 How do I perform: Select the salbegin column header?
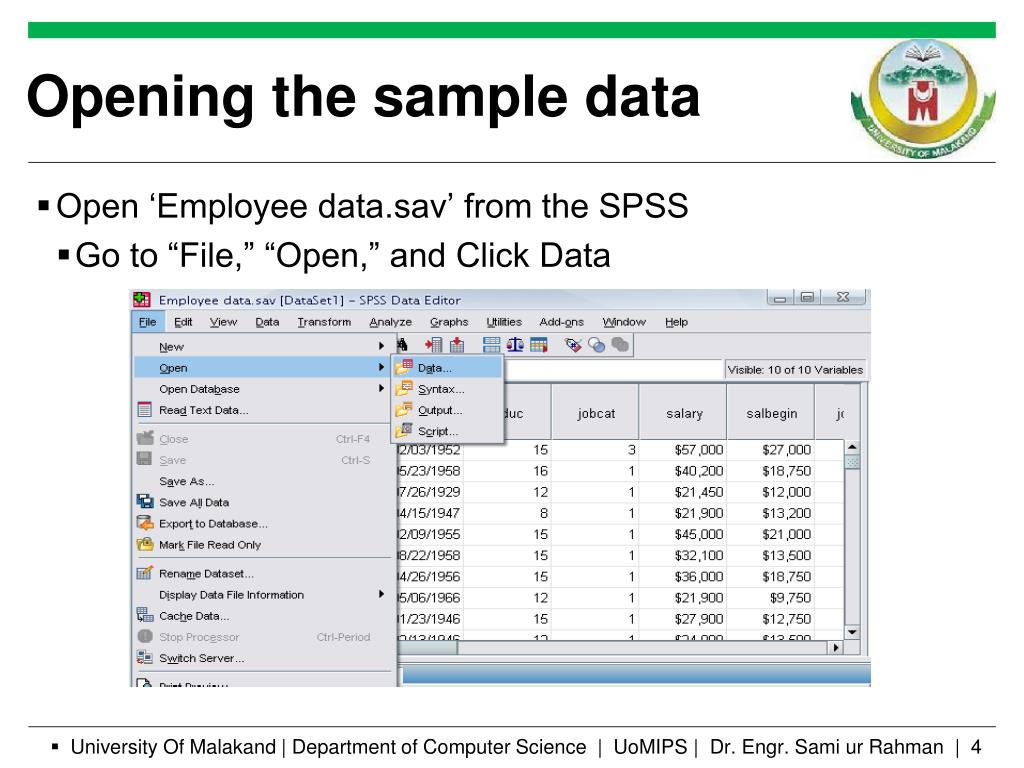[771, 413]
